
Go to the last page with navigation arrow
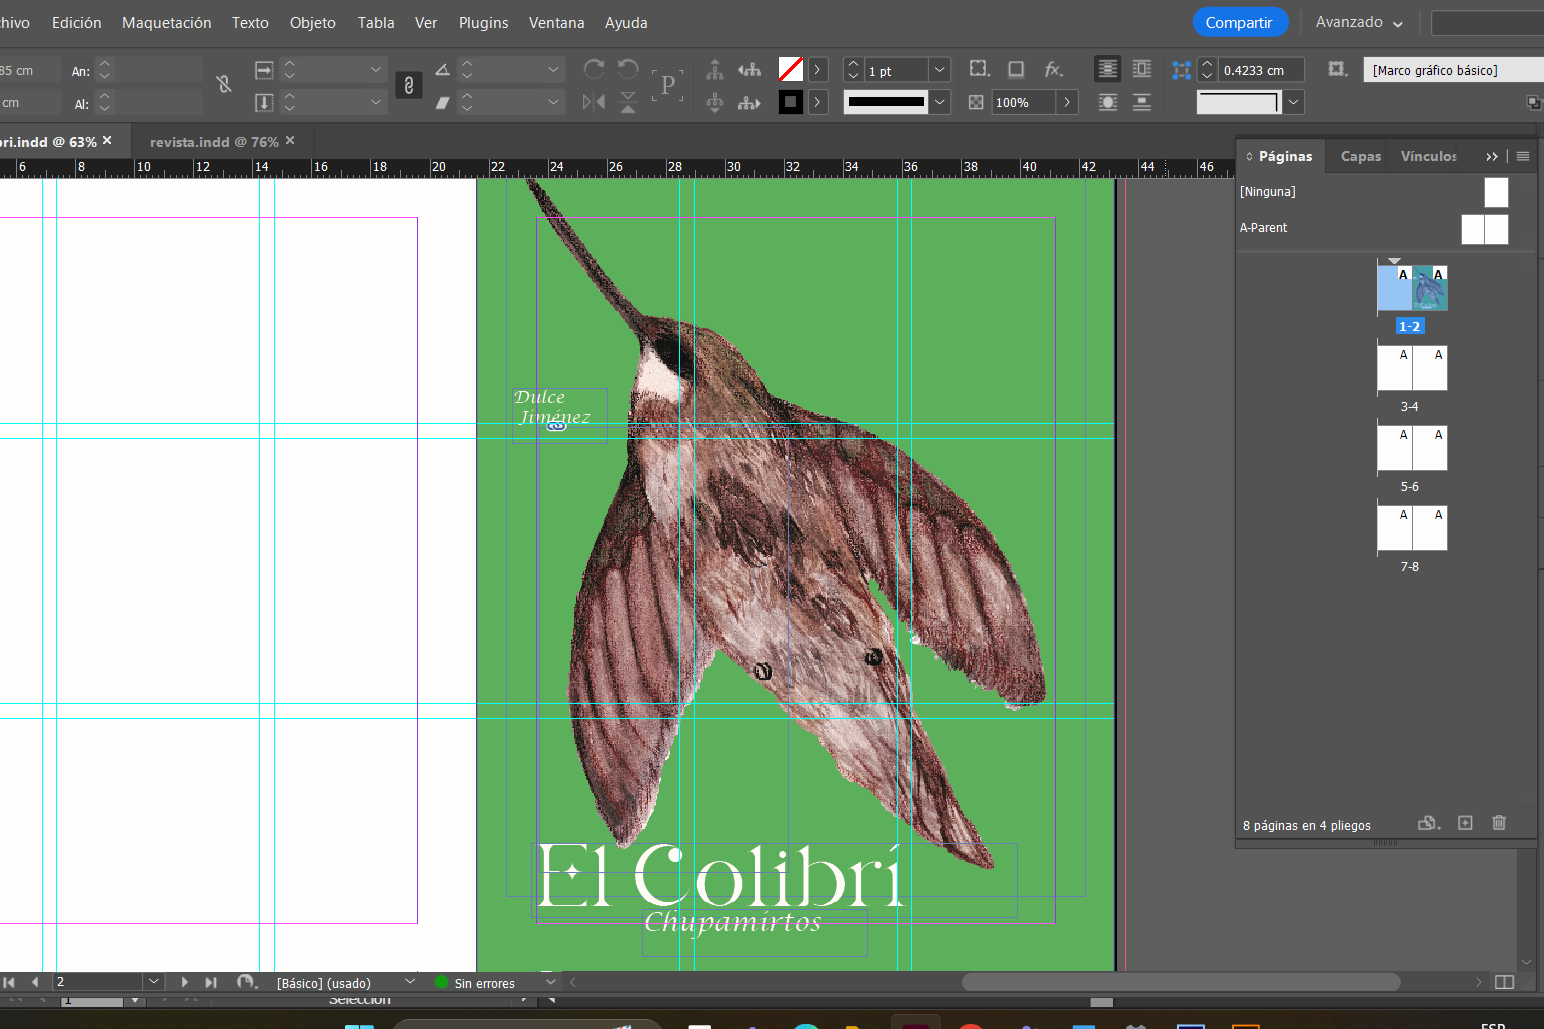[211, 983]
